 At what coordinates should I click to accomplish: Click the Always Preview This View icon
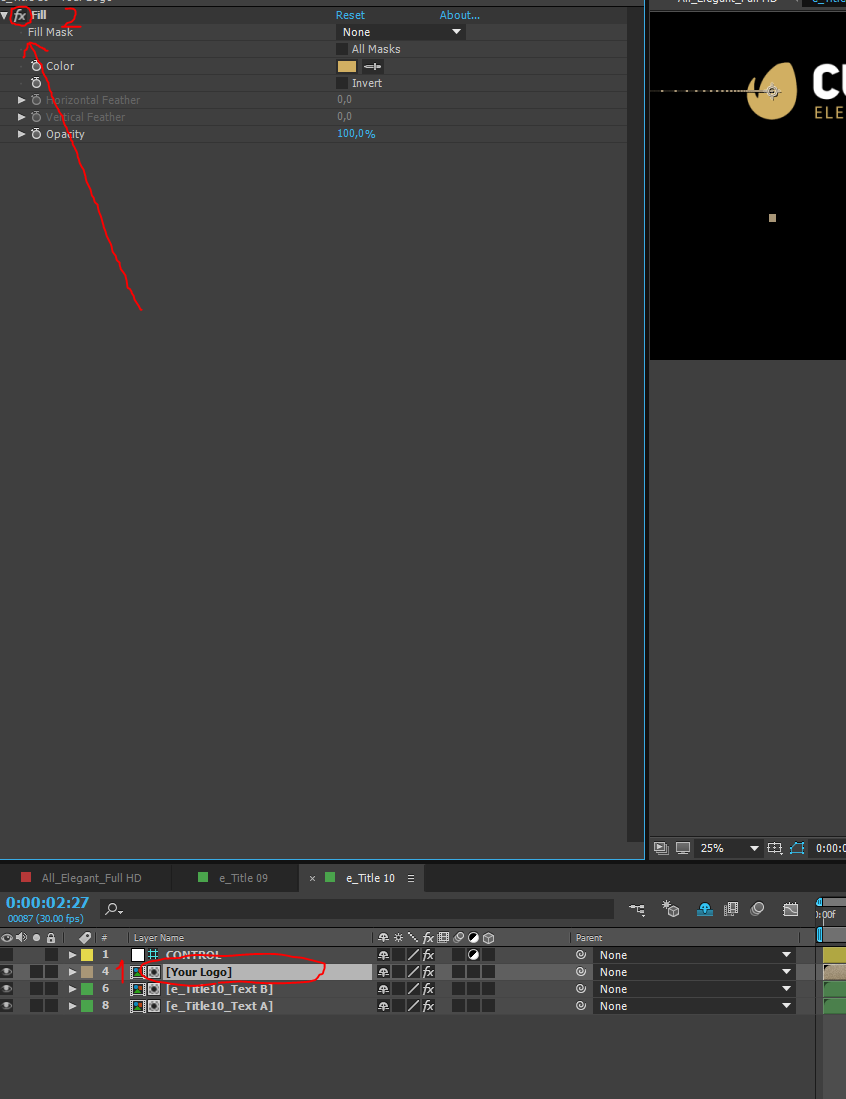coord(661,848)
